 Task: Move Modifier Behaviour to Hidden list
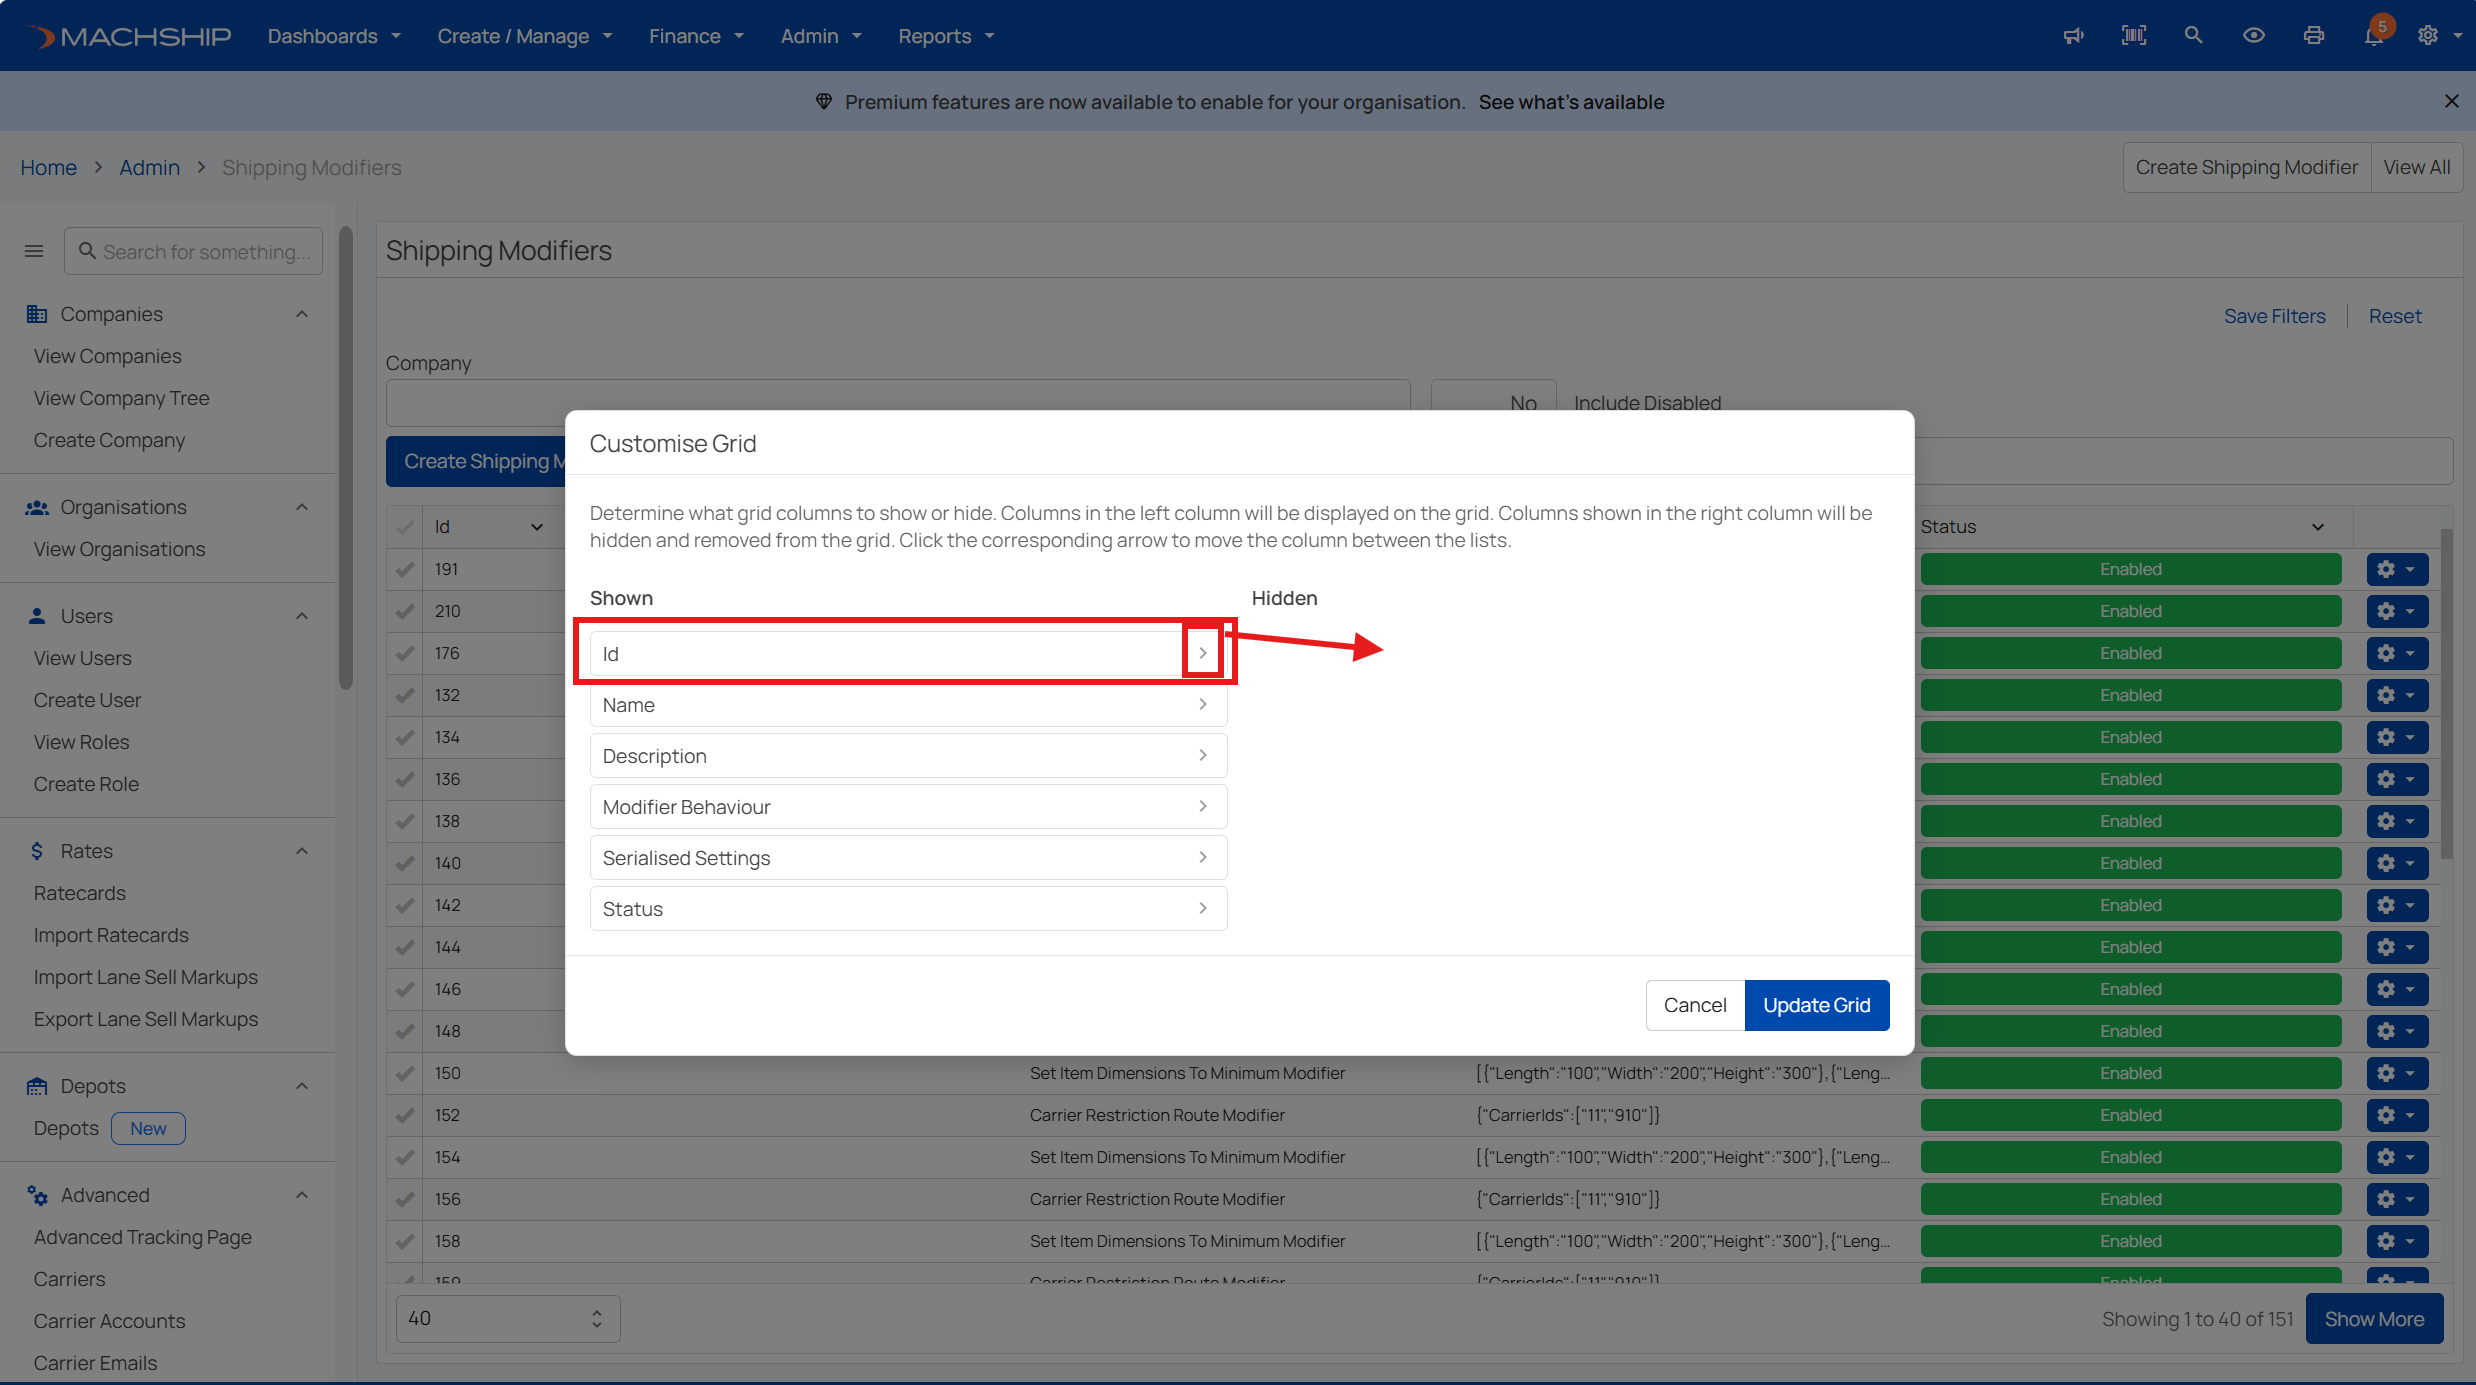[x=1203, y=806]
